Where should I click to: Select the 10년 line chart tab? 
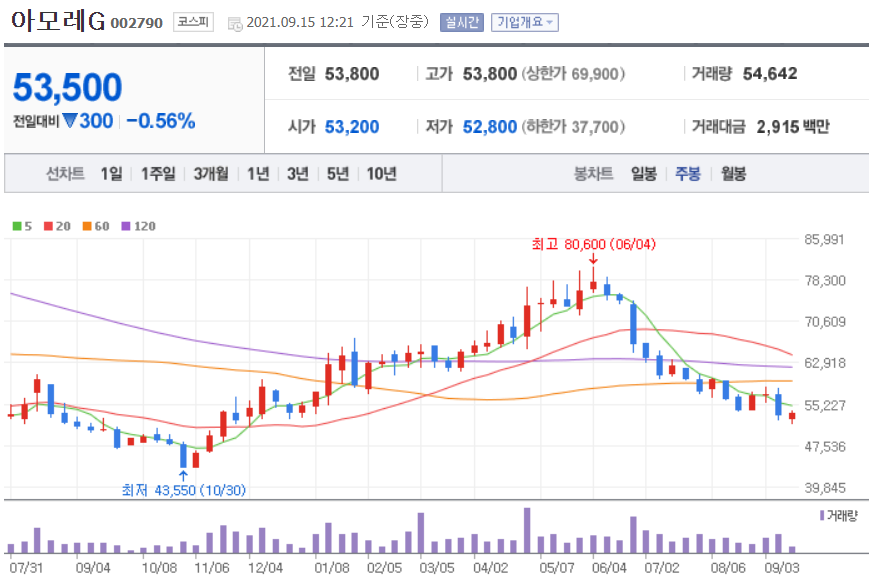tap(382, 174)
